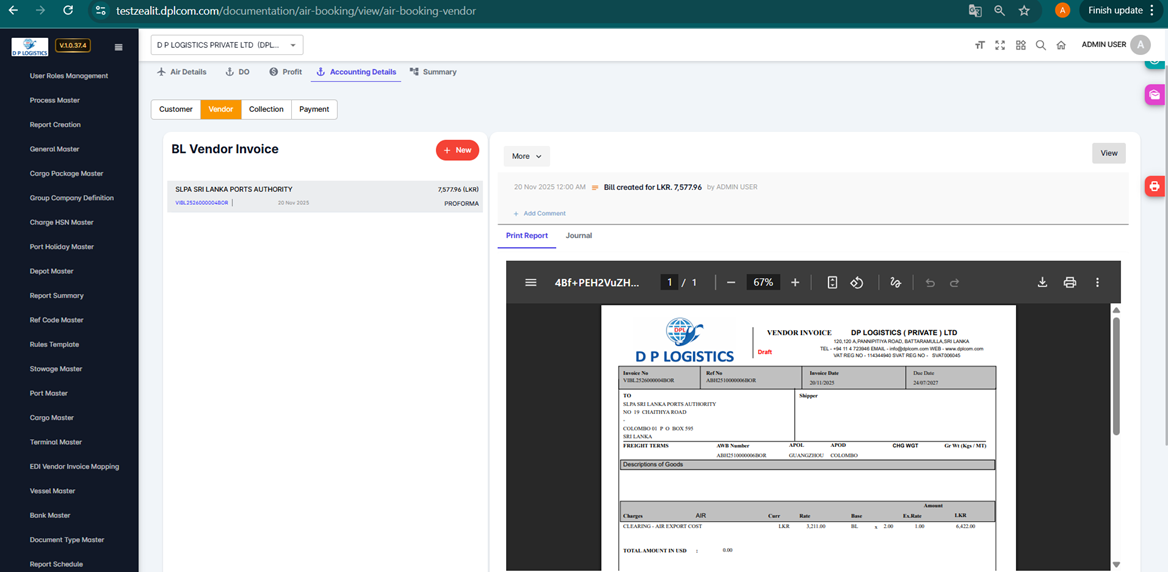Open the D P Logistics company dropdown
1168x572 pixels.
coord(227,45)
